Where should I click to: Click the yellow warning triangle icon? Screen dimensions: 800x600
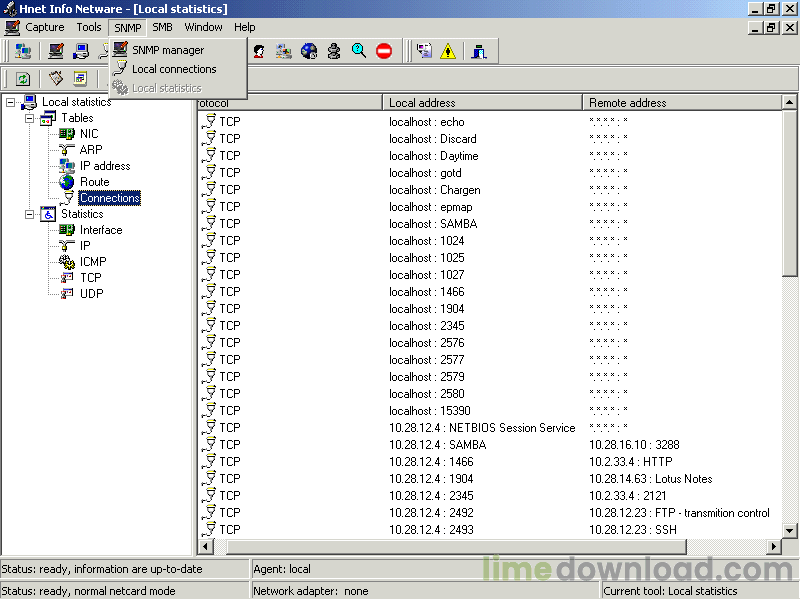(x=447, y=51)
